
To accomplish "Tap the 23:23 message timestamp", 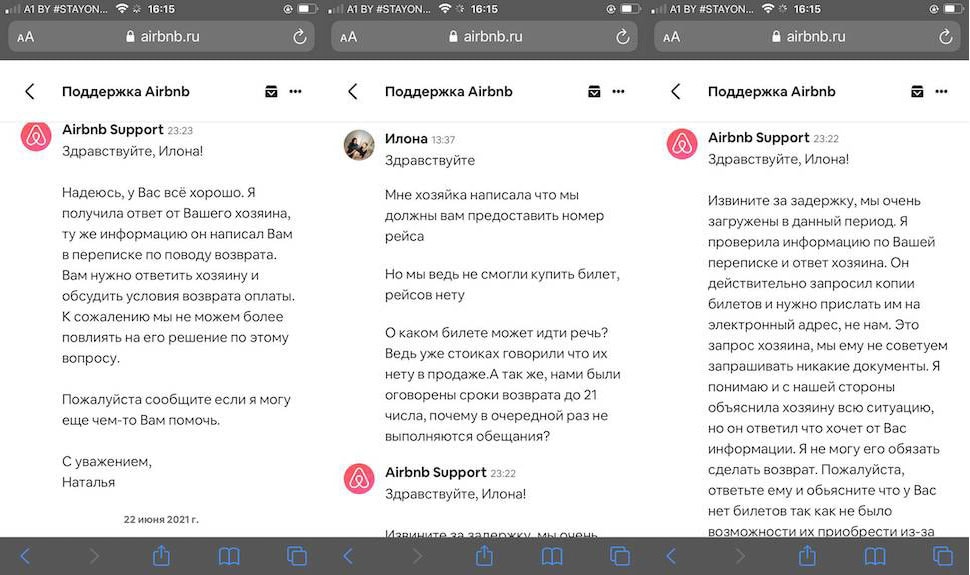I will point(180,131).
